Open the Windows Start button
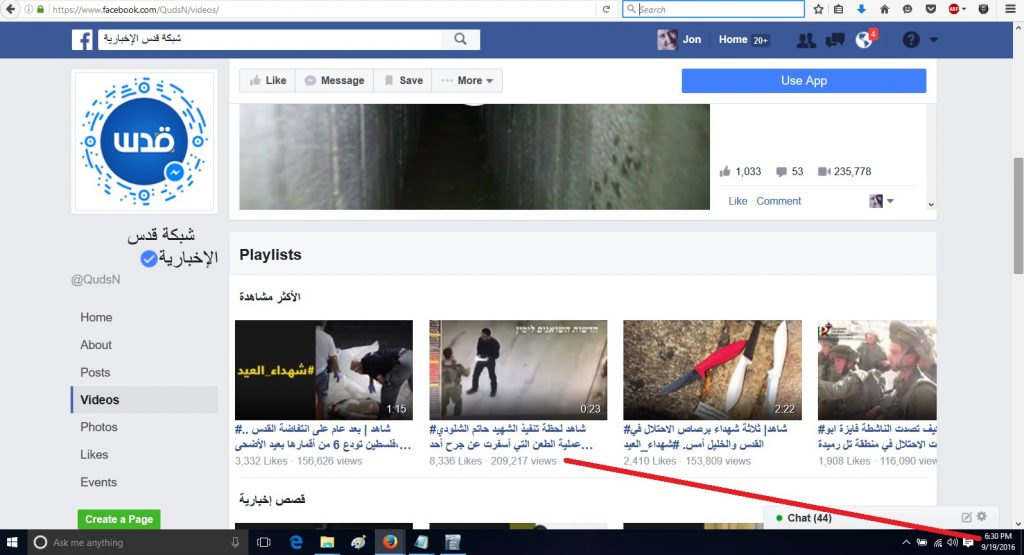1024x555 pixels. tap(12, 542)
